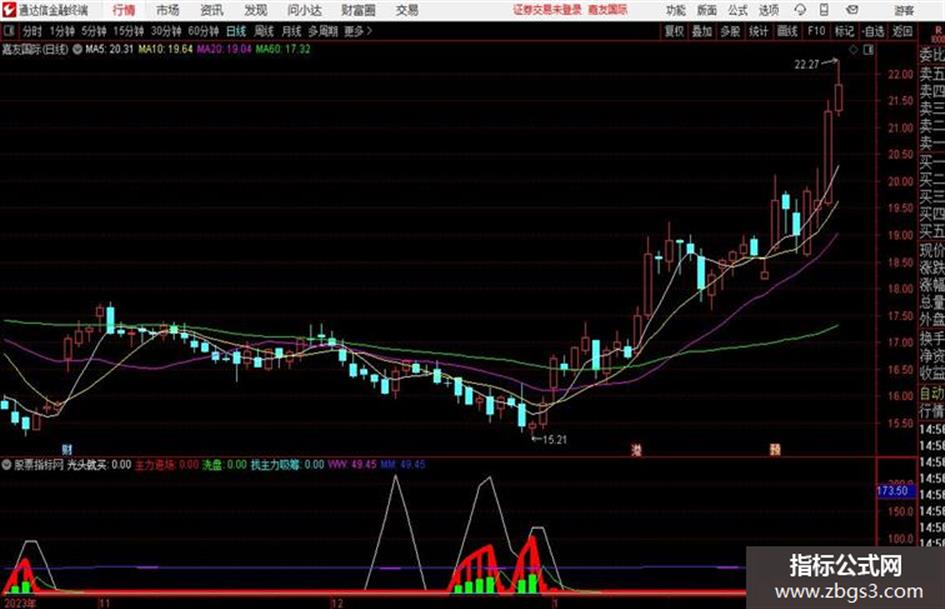Click the 画线 drawing button
The width and height of the screenshot is (945, 609).
[788, 31]
